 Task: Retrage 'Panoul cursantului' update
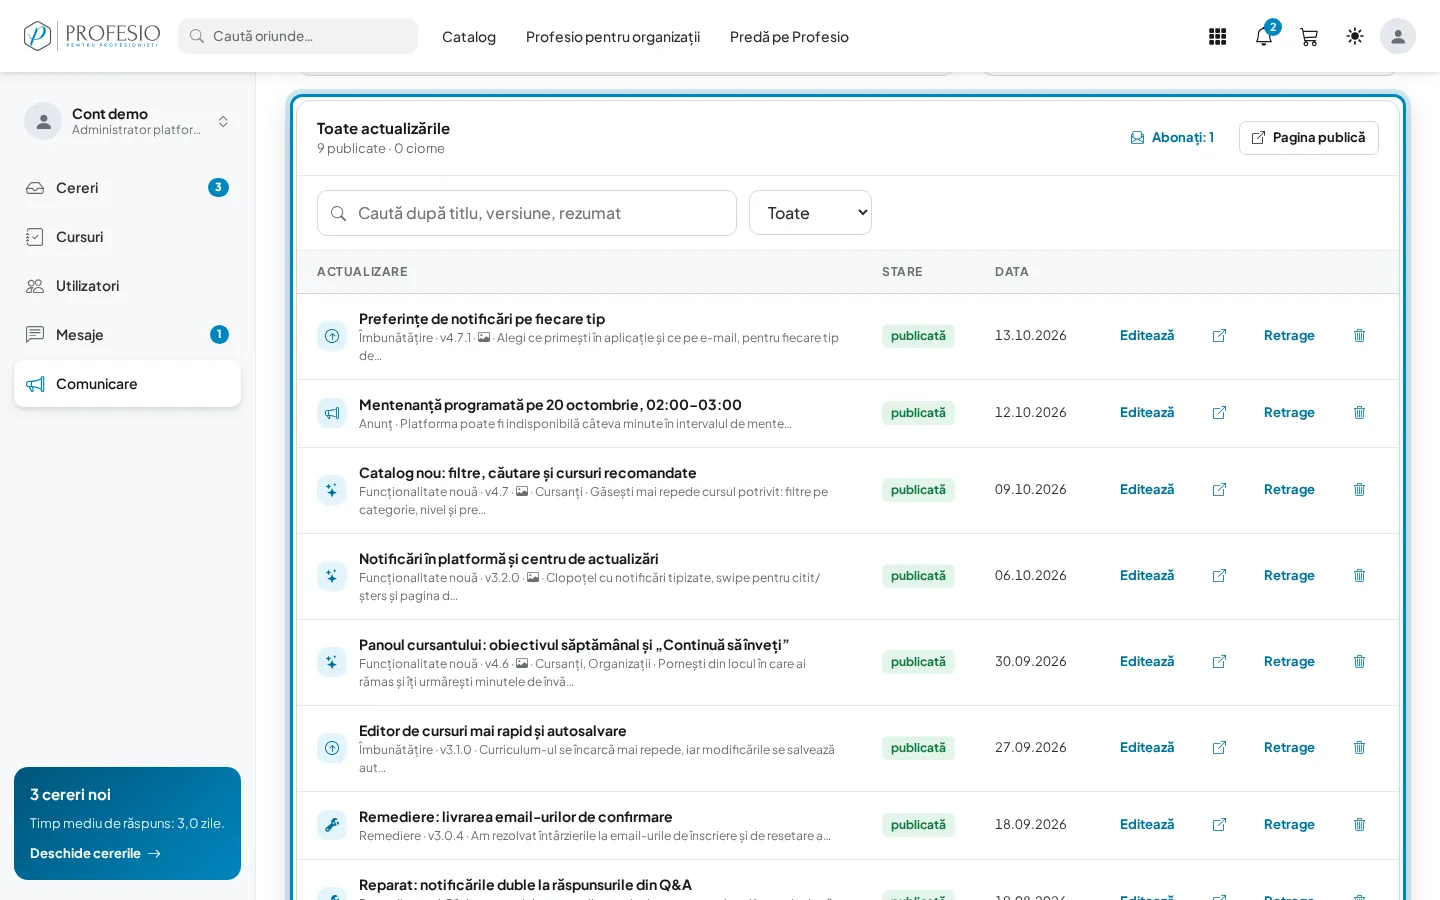click(x=1289, y=662)
